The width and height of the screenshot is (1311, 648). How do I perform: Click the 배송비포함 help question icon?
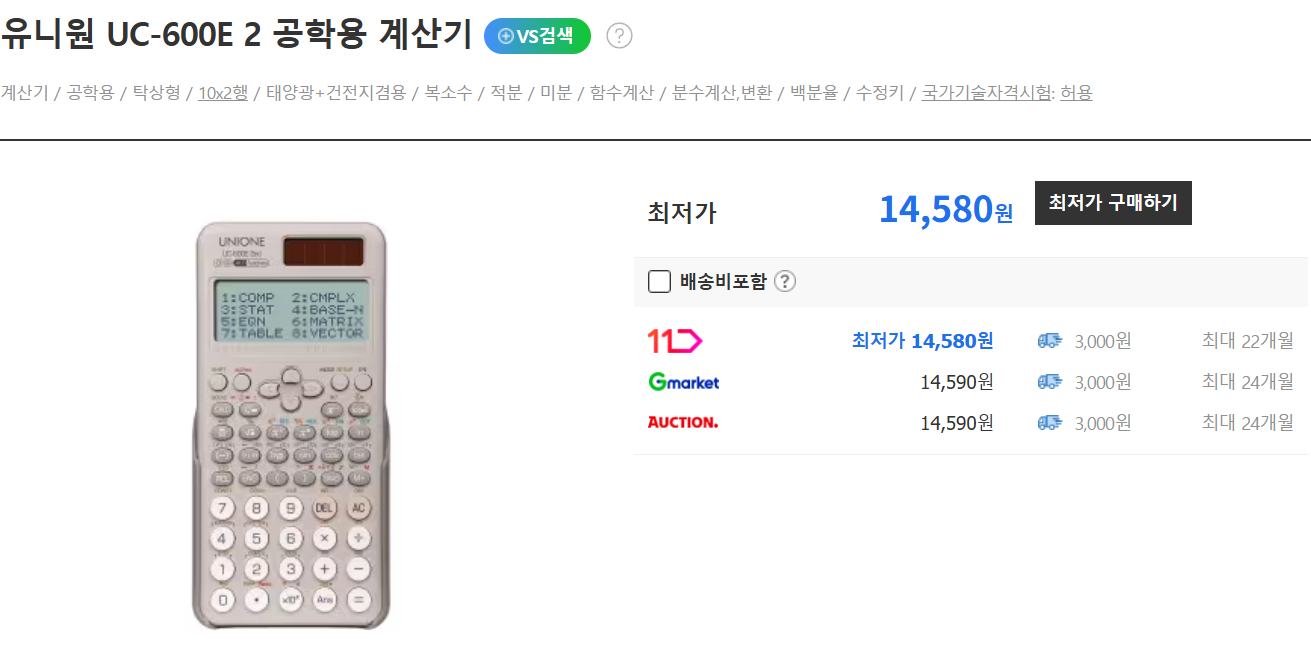(785, 281)
